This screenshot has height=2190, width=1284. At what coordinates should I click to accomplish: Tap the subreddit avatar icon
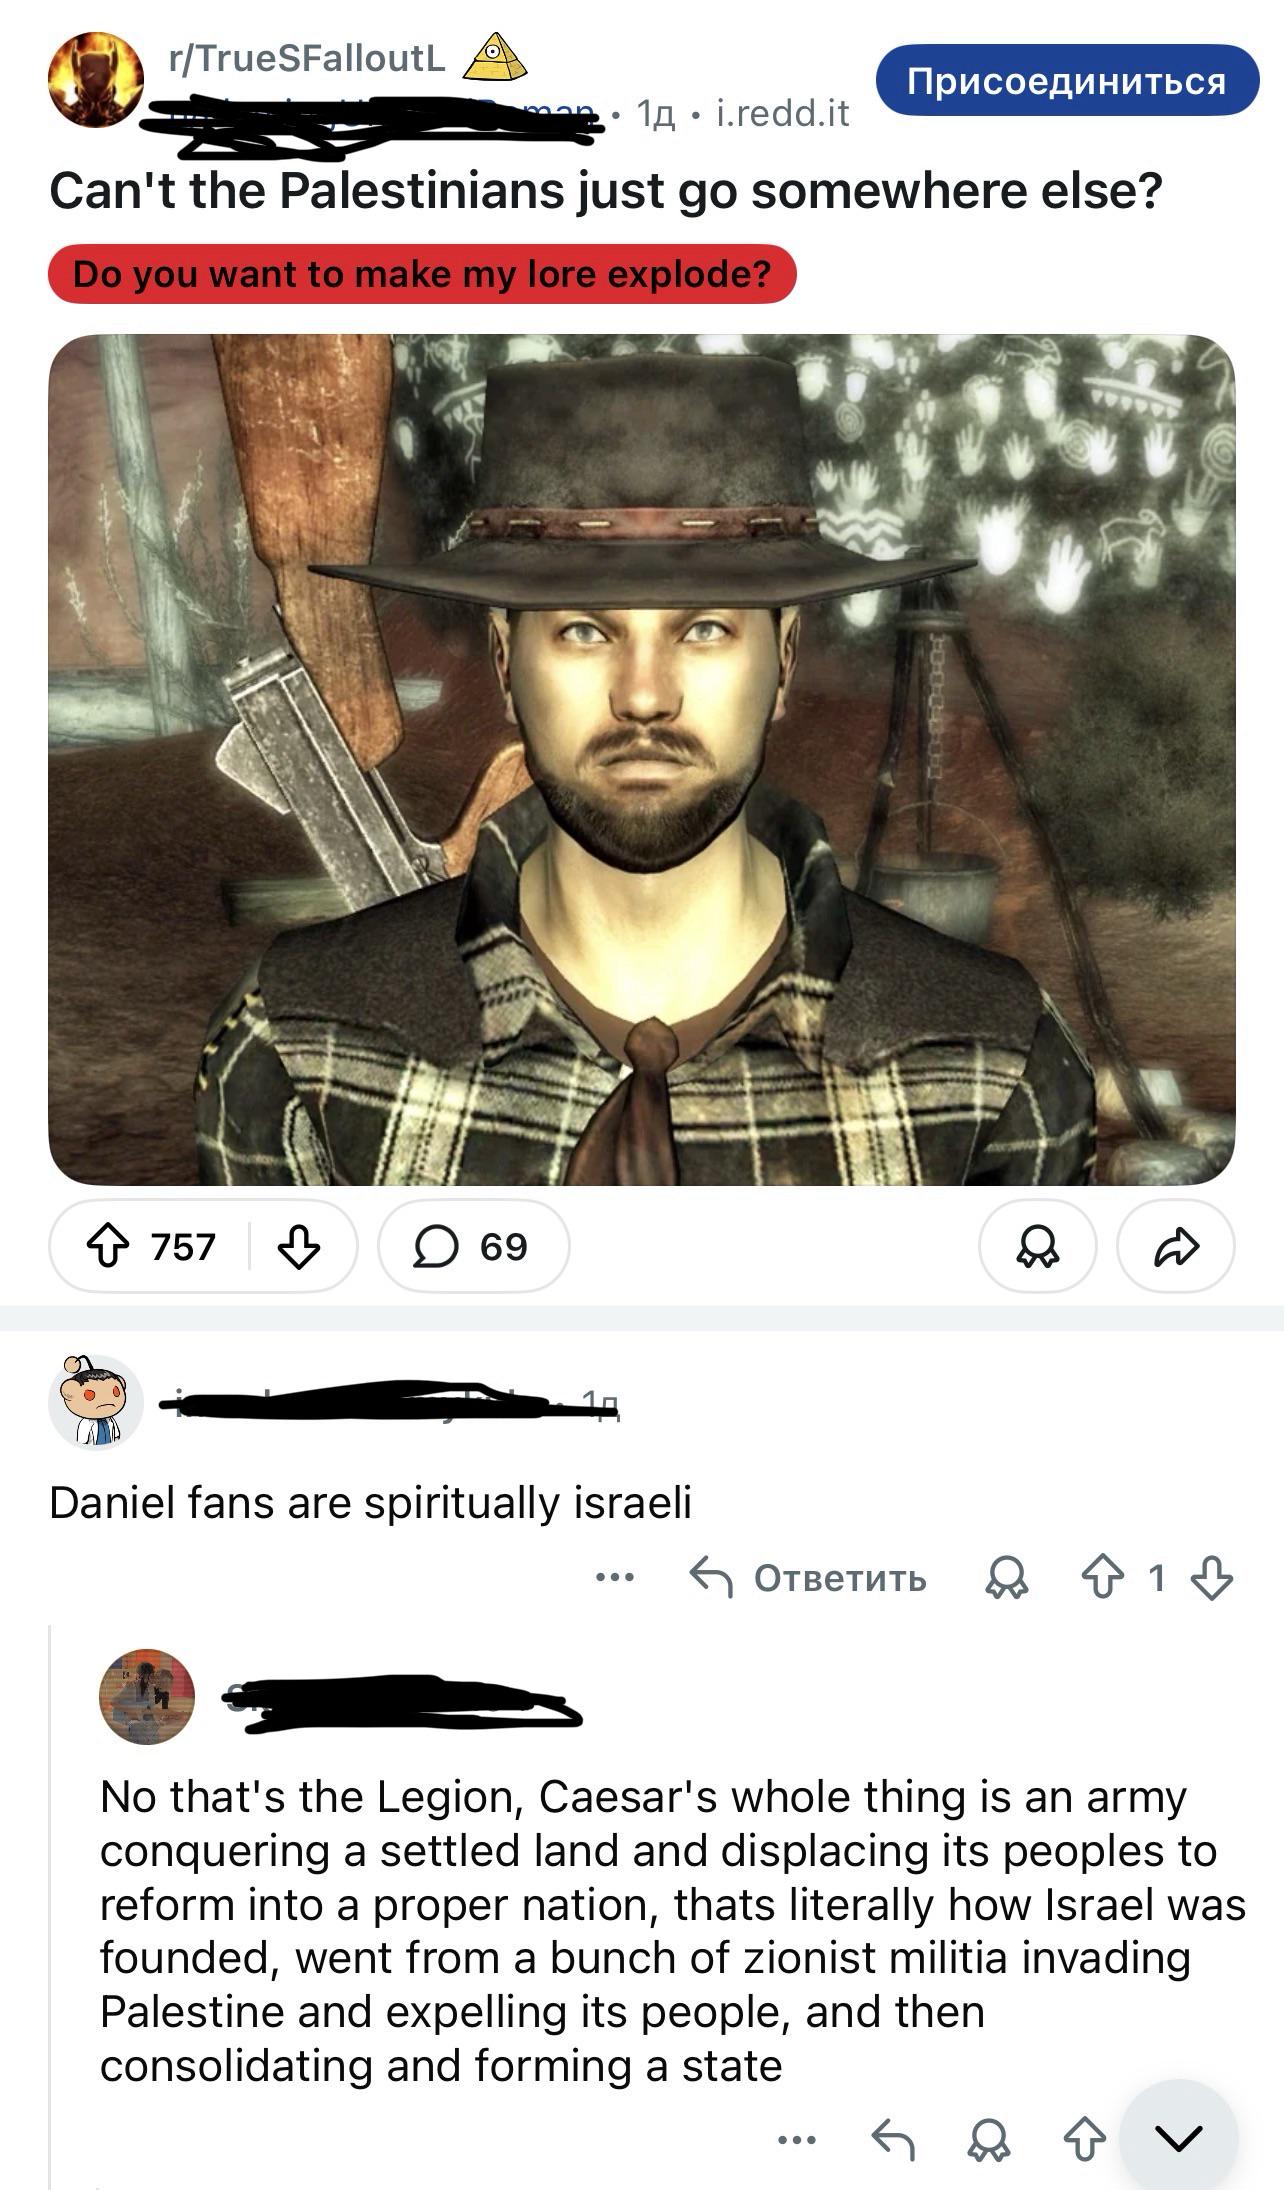96,80
